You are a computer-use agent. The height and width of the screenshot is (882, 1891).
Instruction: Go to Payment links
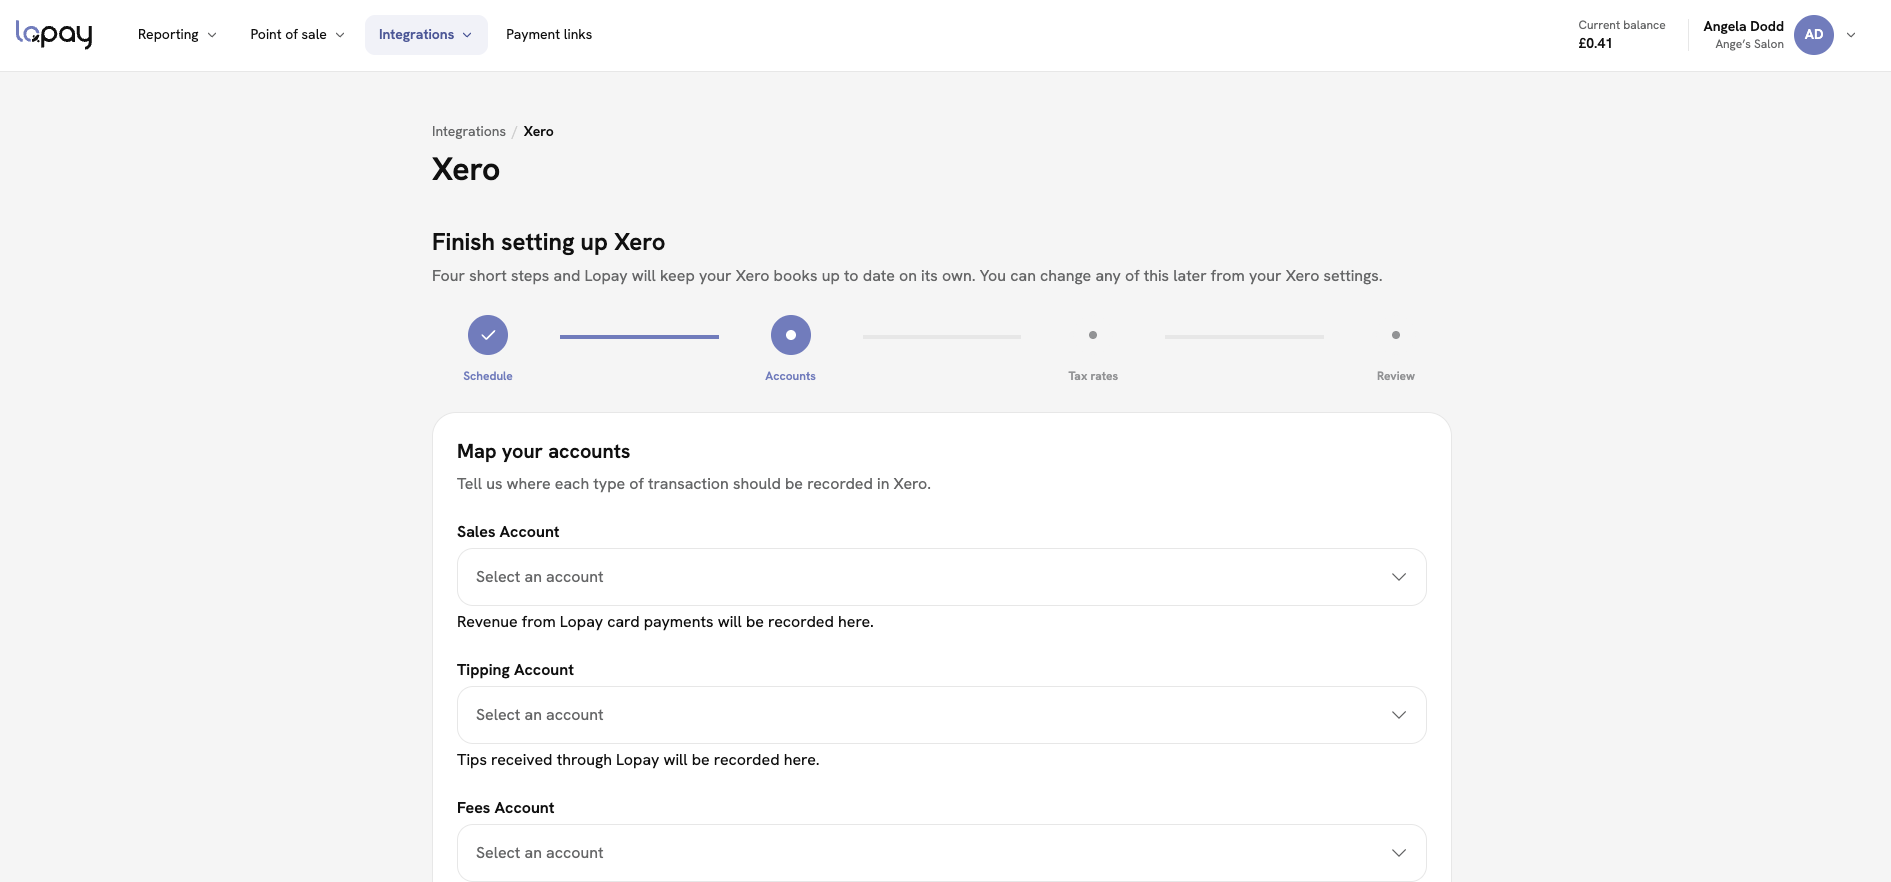coord(549,35)
